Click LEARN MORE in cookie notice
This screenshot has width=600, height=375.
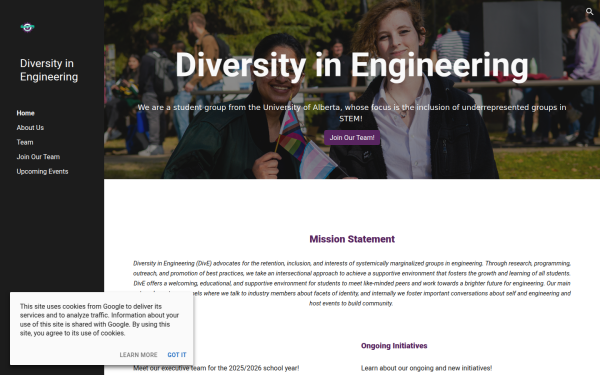pyautogui.click(x=139, y=355)
